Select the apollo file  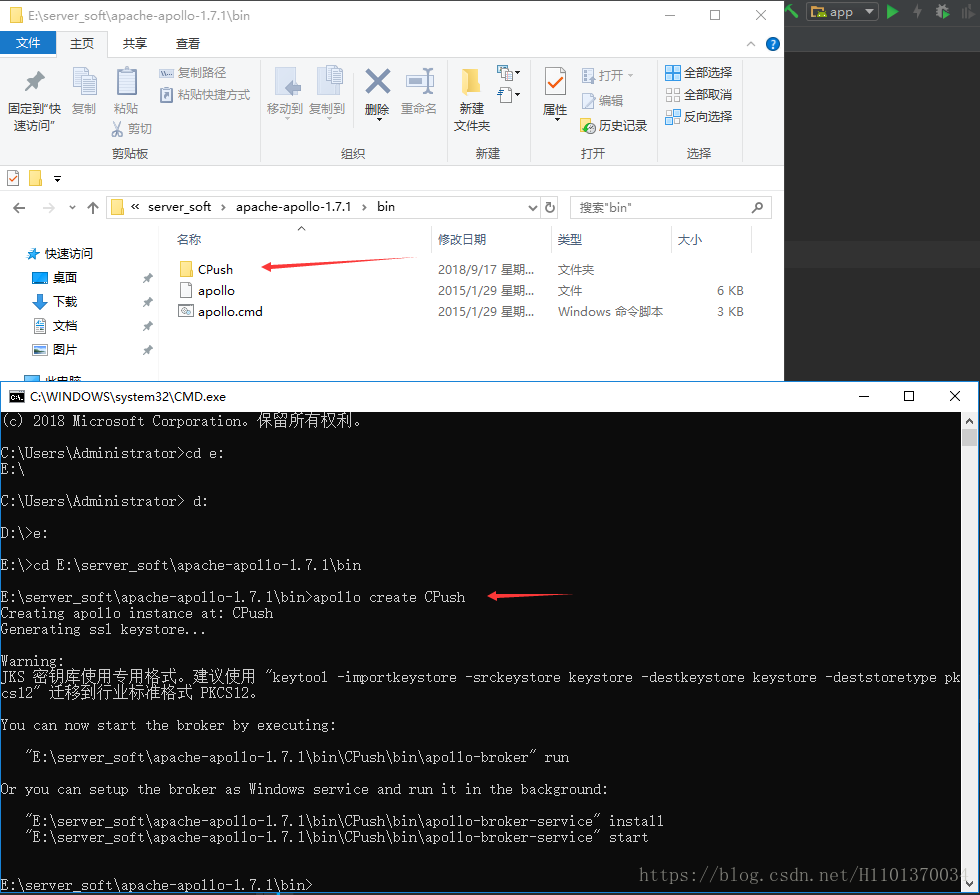(x=216, y=291)
